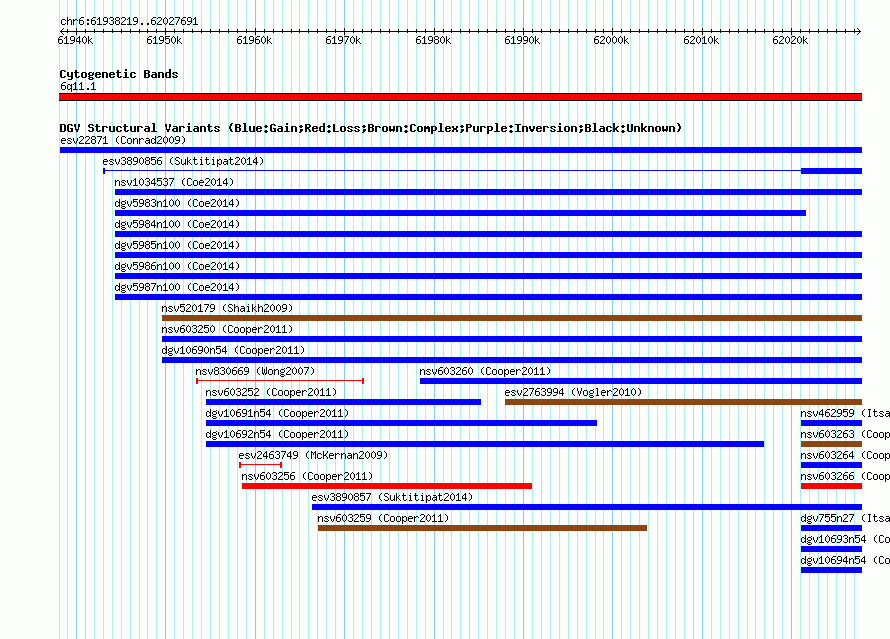Open nsv603259 (Cooper2011) label
This screenshot has height=639, width=890.
[383, 518]
